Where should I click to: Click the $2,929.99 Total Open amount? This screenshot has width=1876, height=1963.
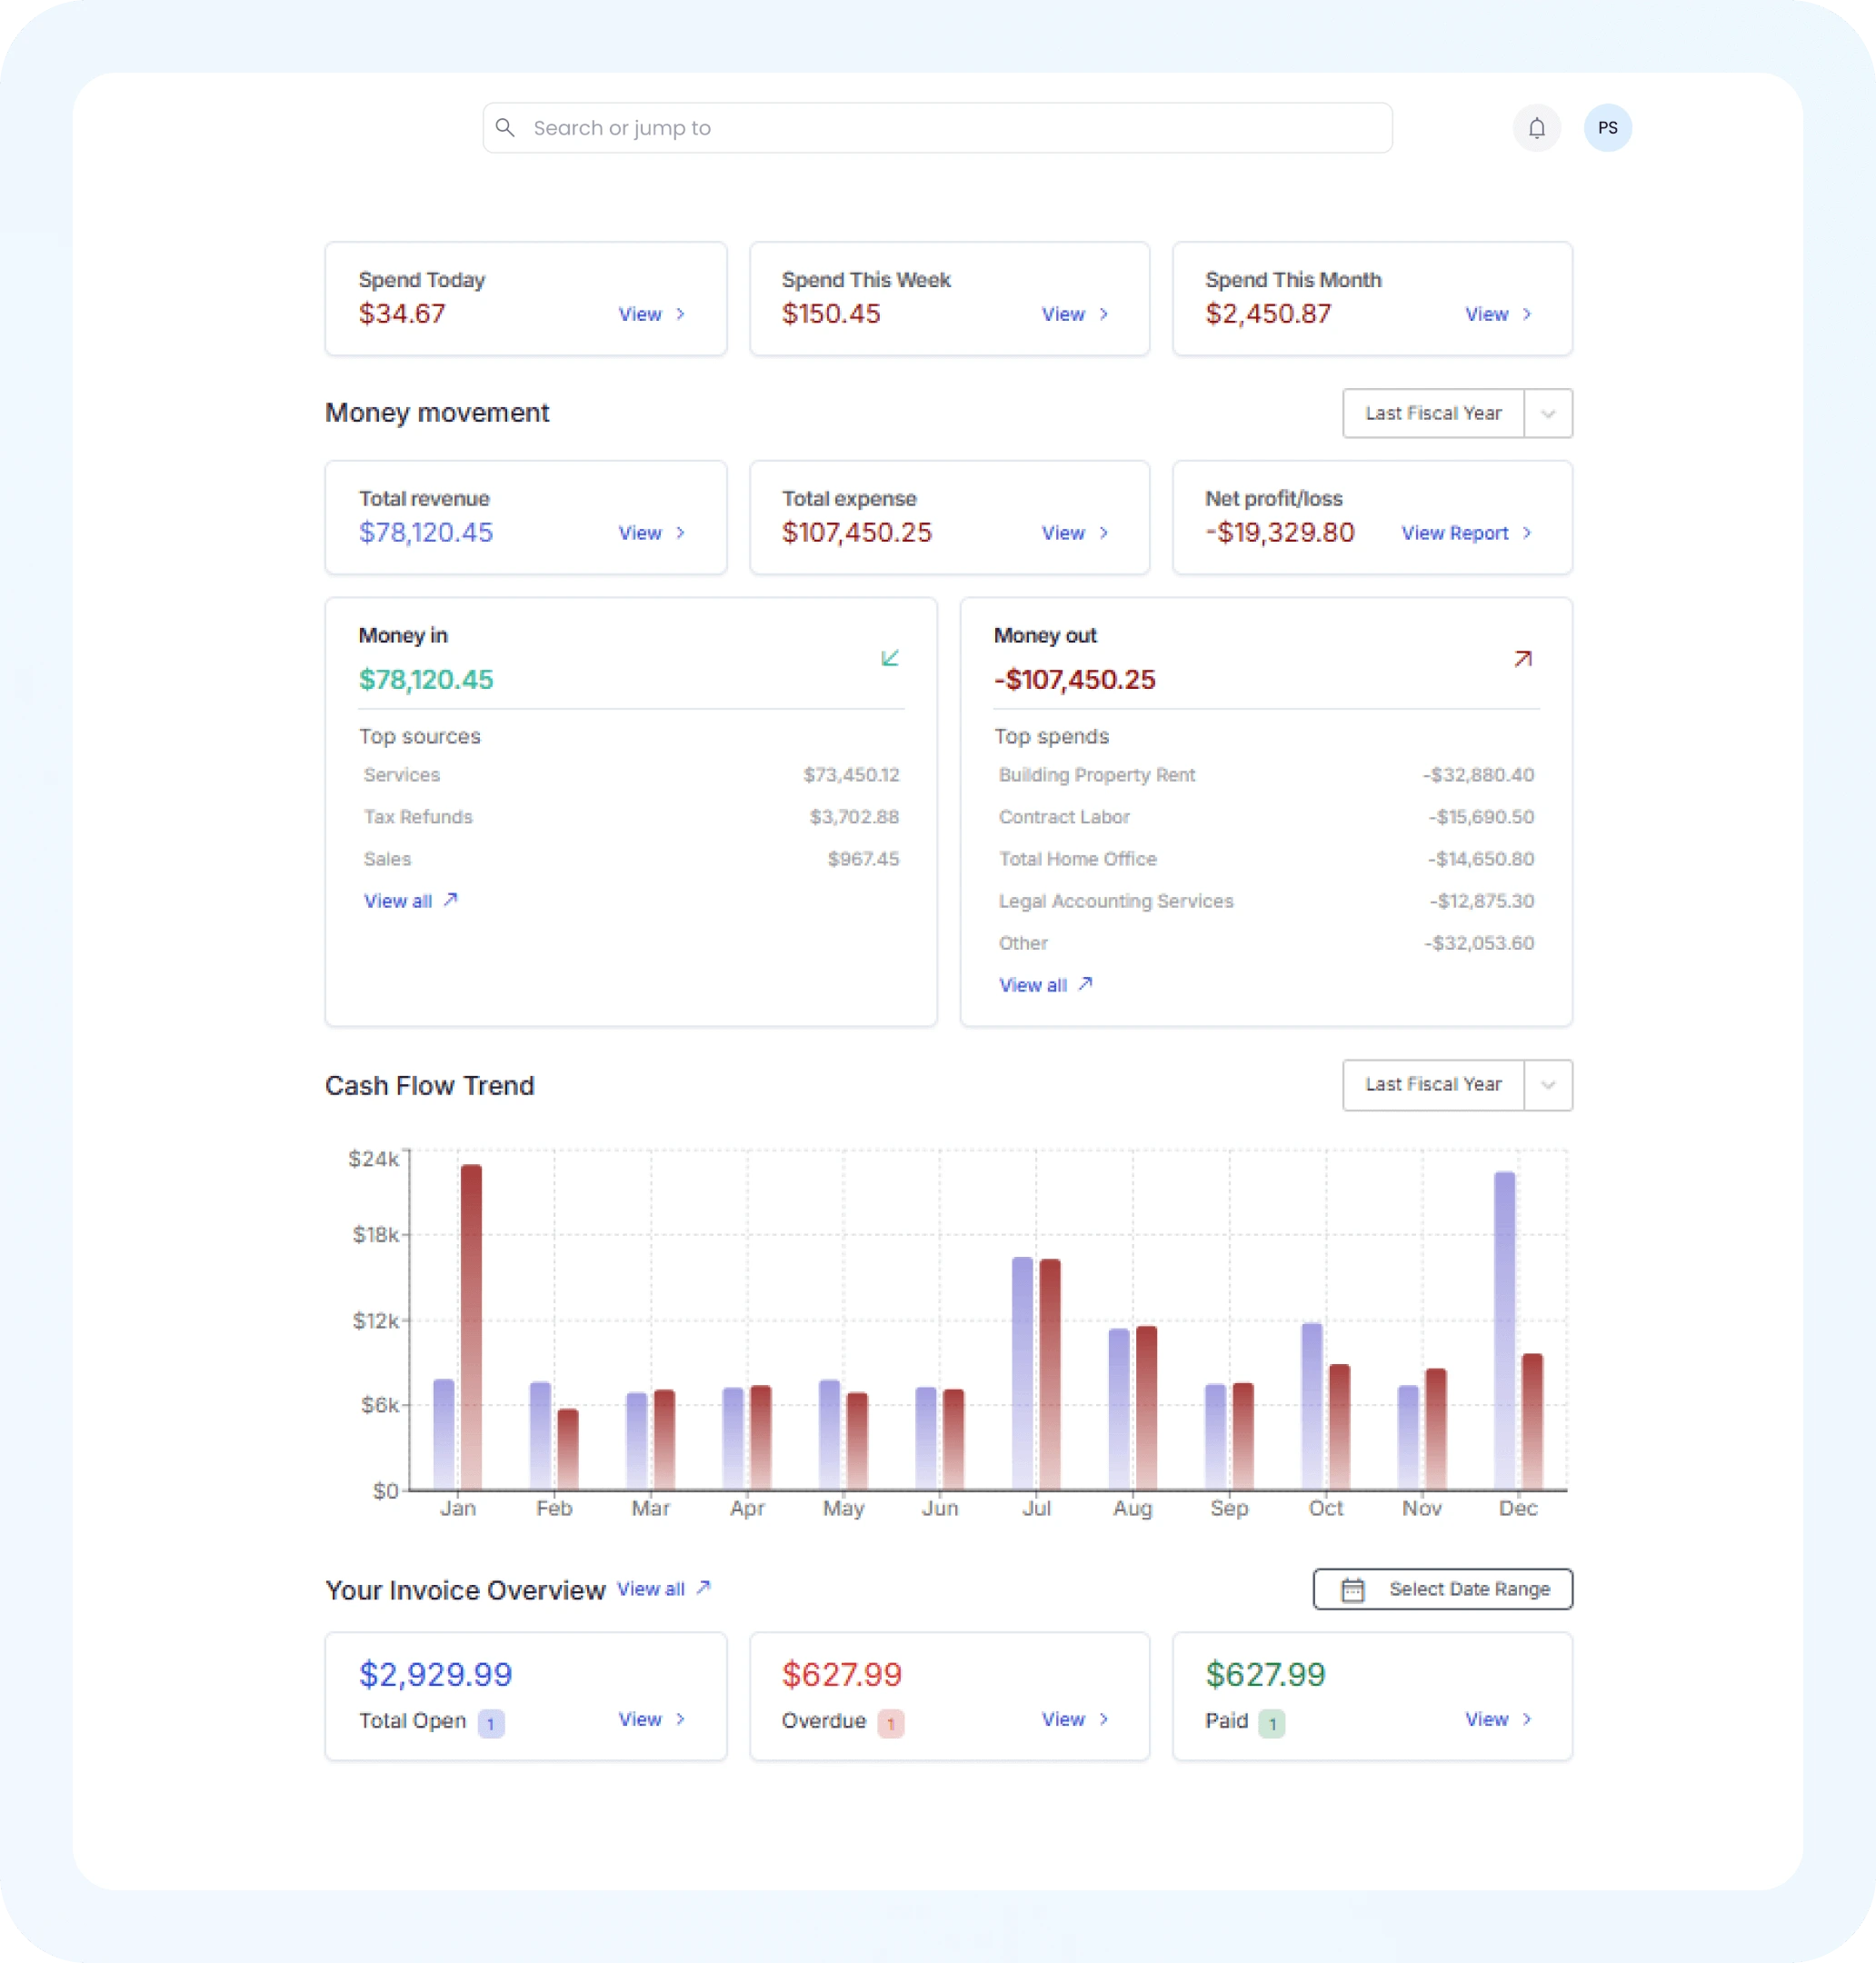coord(435,1674)
